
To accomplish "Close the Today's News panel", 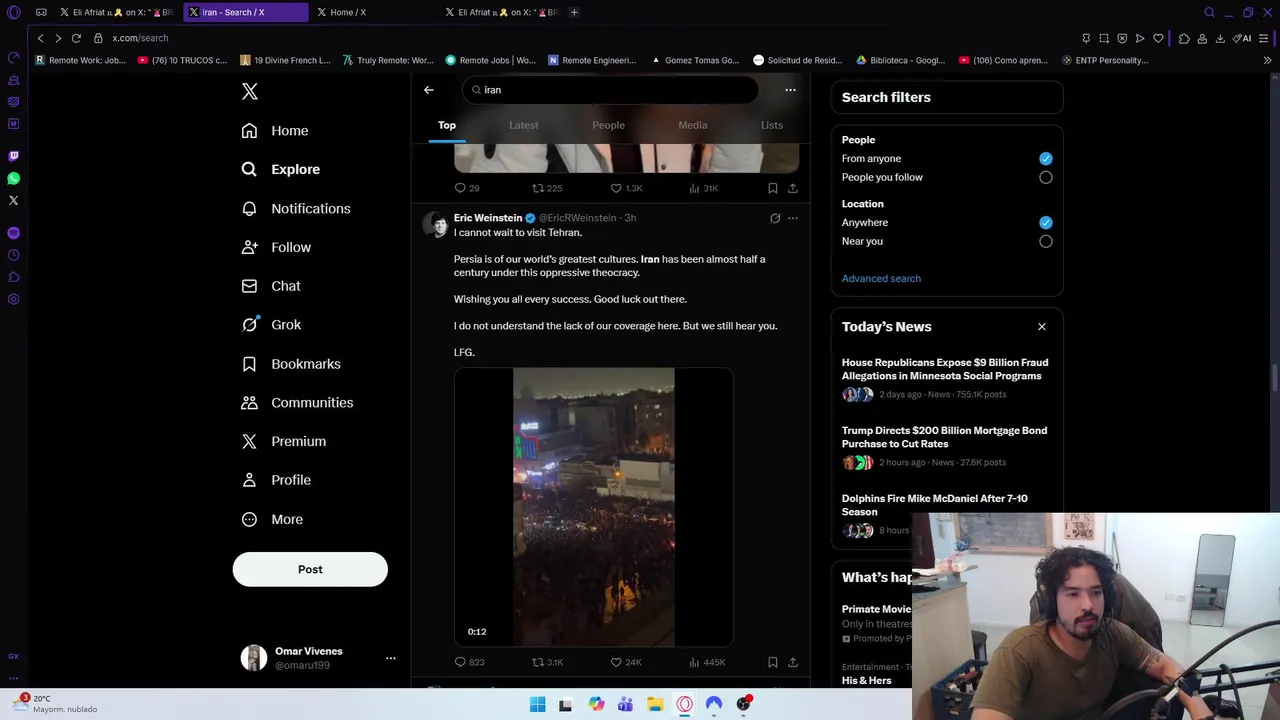I will click(1042, 327).
